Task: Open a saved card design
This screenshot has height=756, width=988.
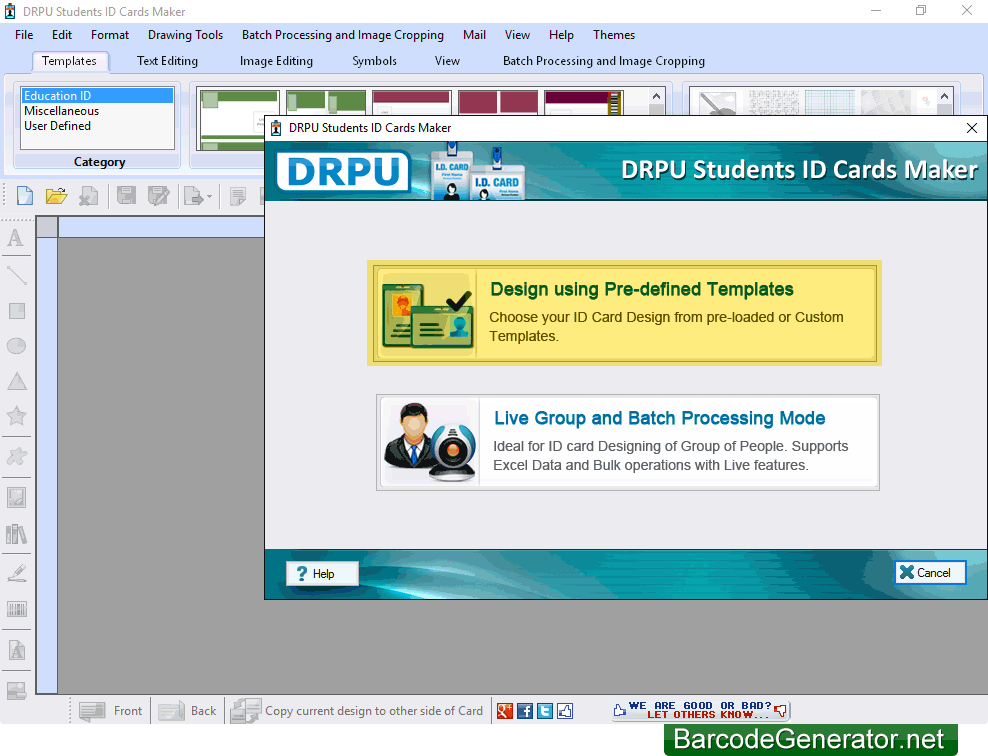Action: [x=56, y=195]
